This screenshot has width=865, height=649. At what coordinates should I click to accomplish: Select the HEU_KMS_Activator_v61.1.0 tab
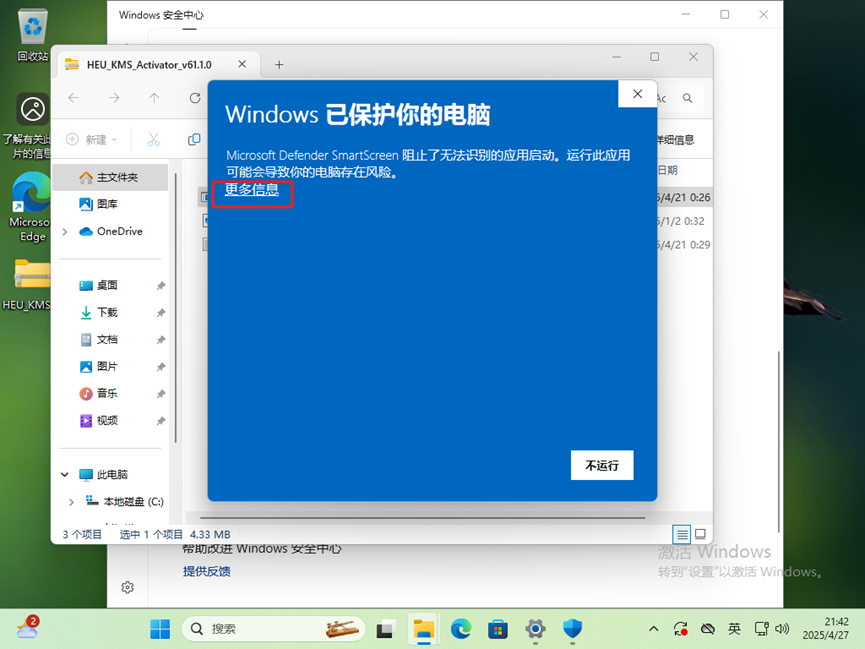148,64
